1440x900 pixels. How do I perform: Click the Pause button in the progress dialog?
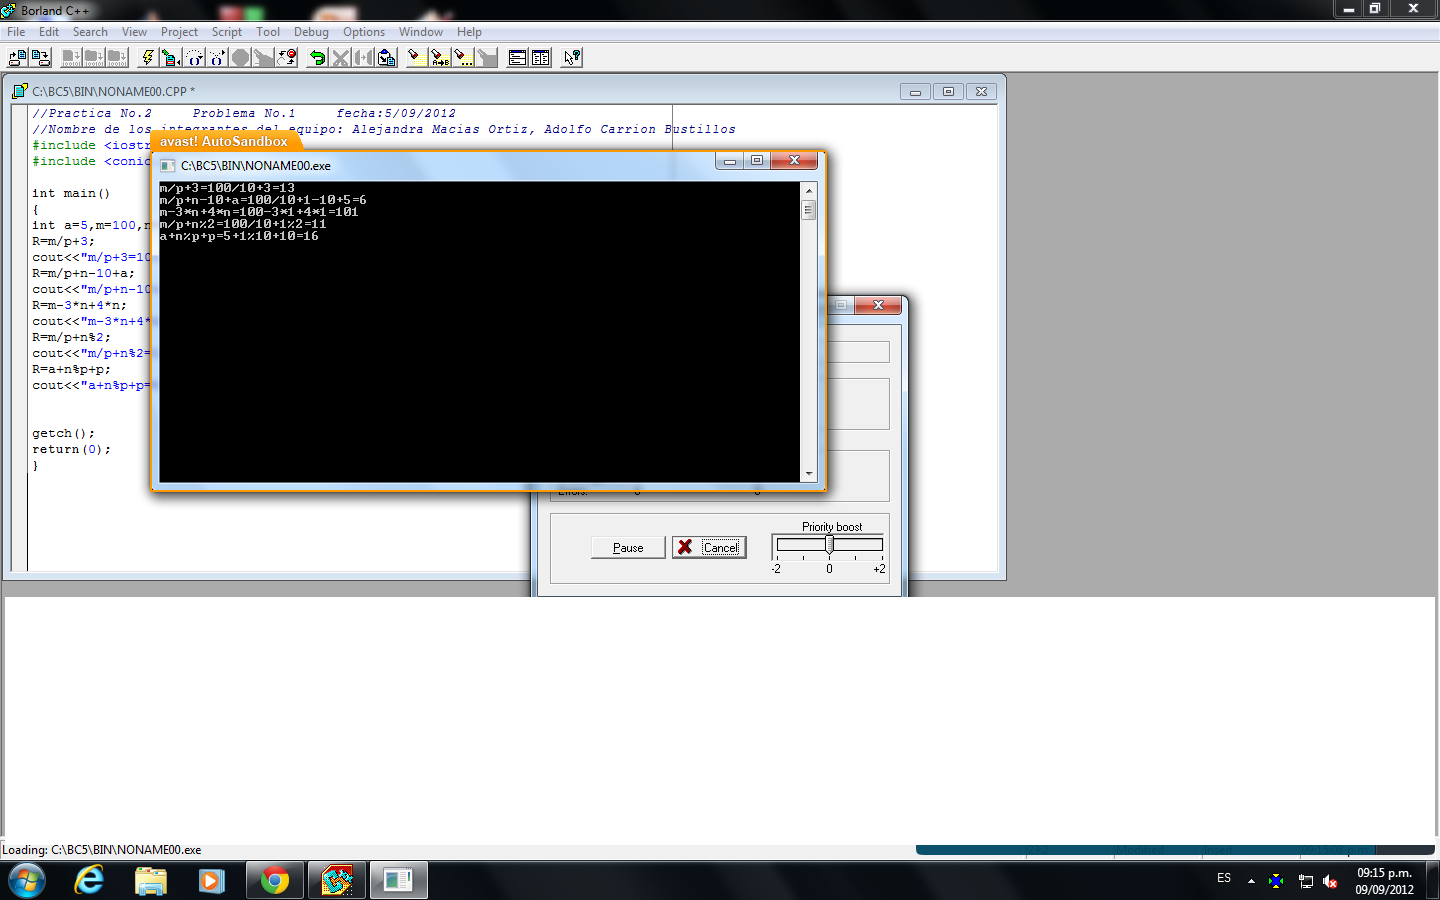627,547
